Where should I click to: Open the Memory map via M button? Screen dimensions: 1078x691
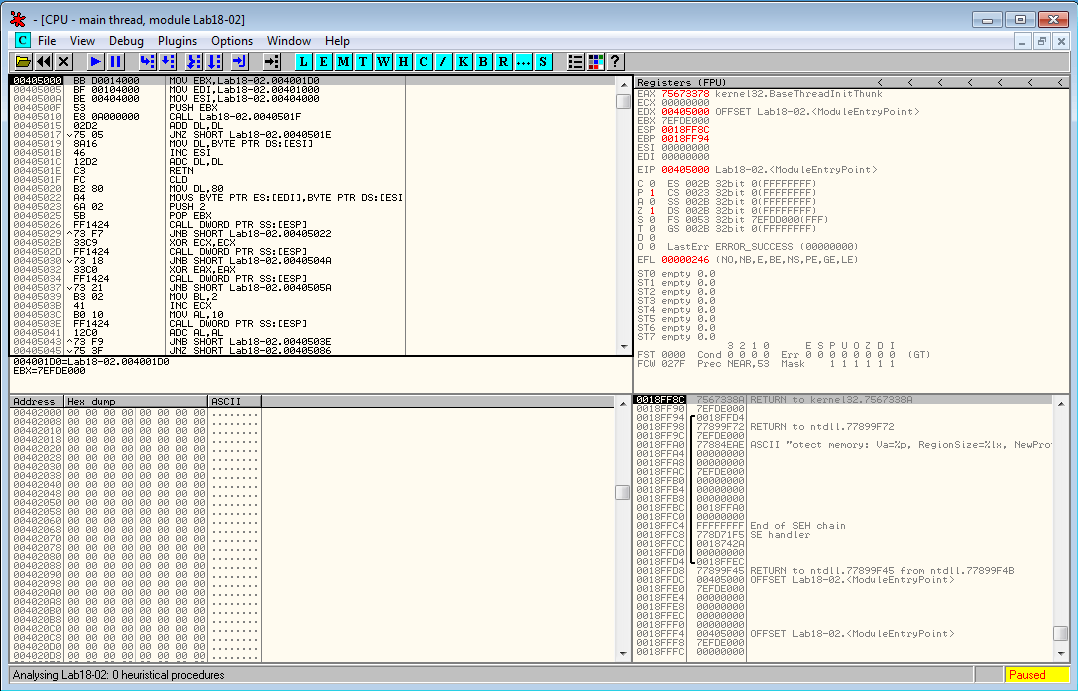pos(343,62)
